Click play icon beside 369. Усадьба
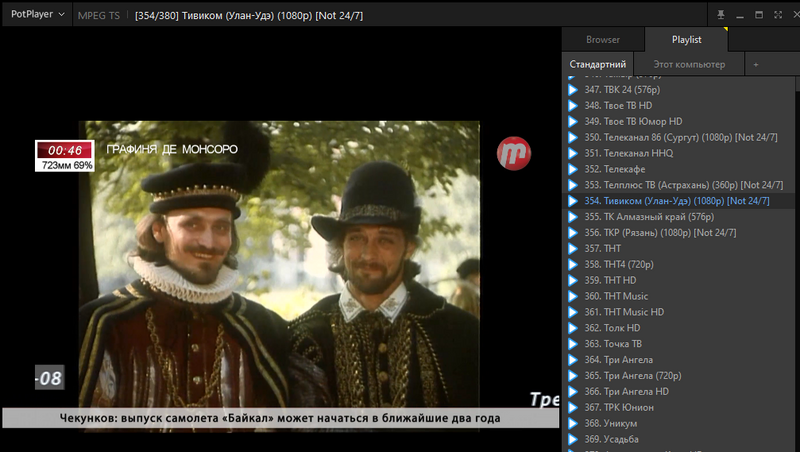Screen dimensions: 800x452 [573, 439]
